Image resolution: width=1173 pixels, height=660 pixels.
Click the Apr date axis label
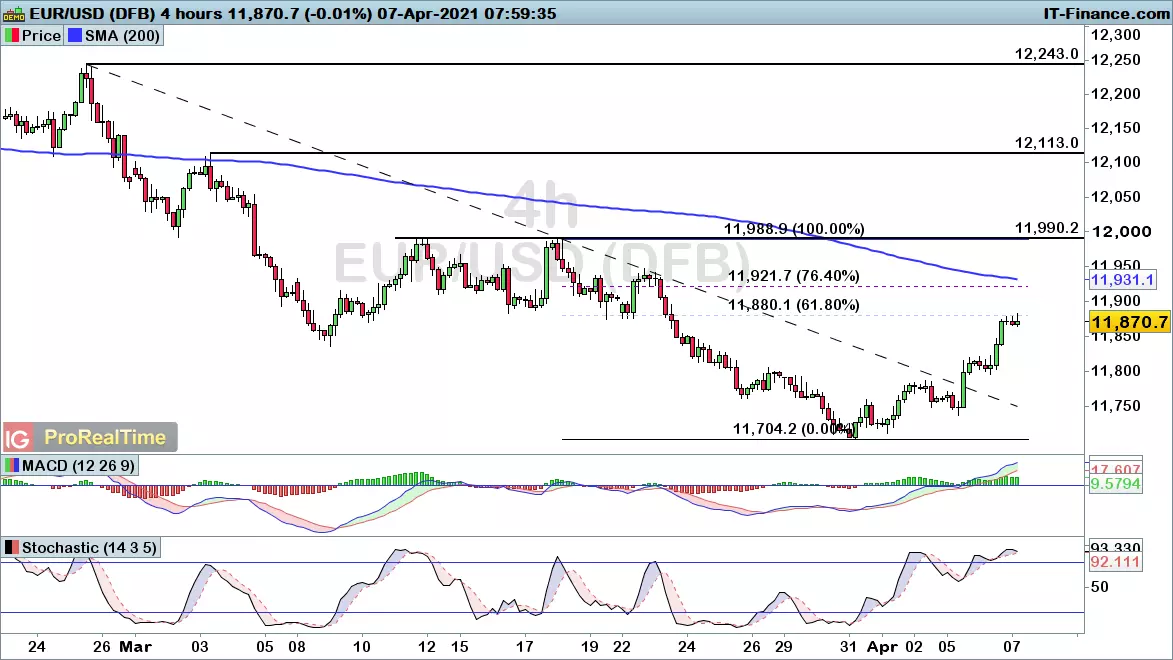click(x=882, y=647)
